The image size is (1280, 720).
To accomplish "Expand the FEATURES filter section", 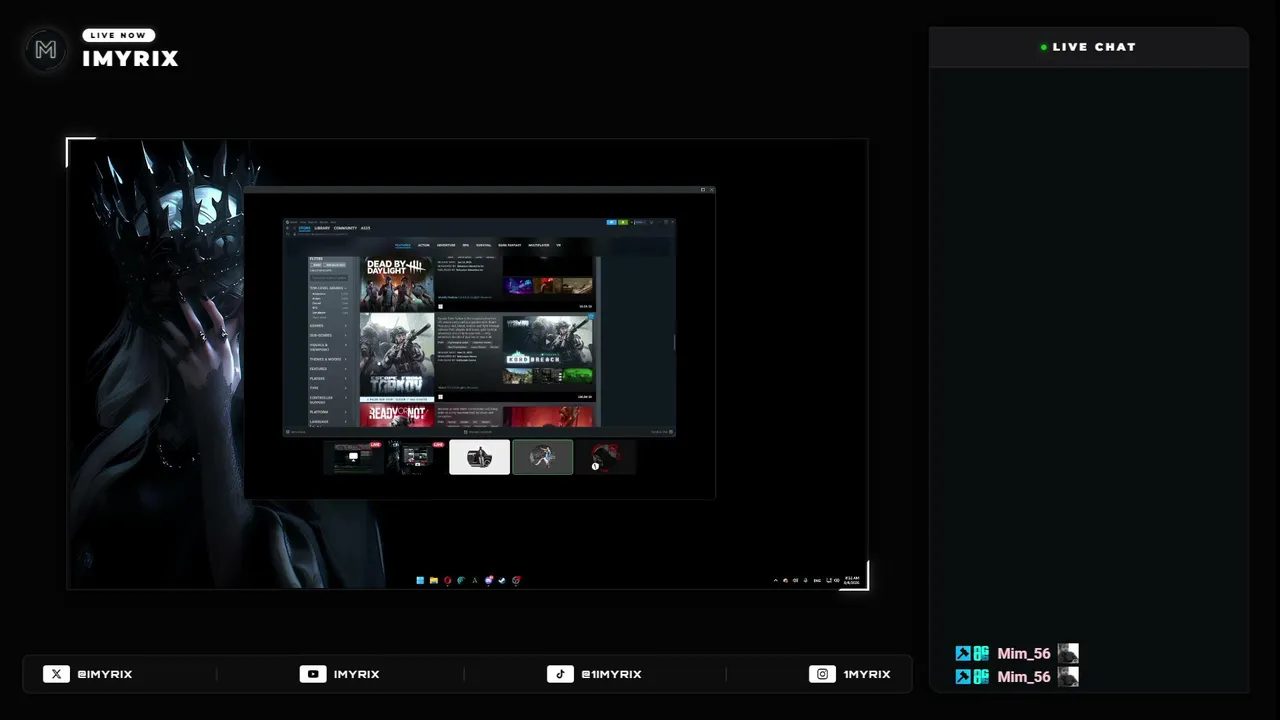I will (x=328, y=369).
